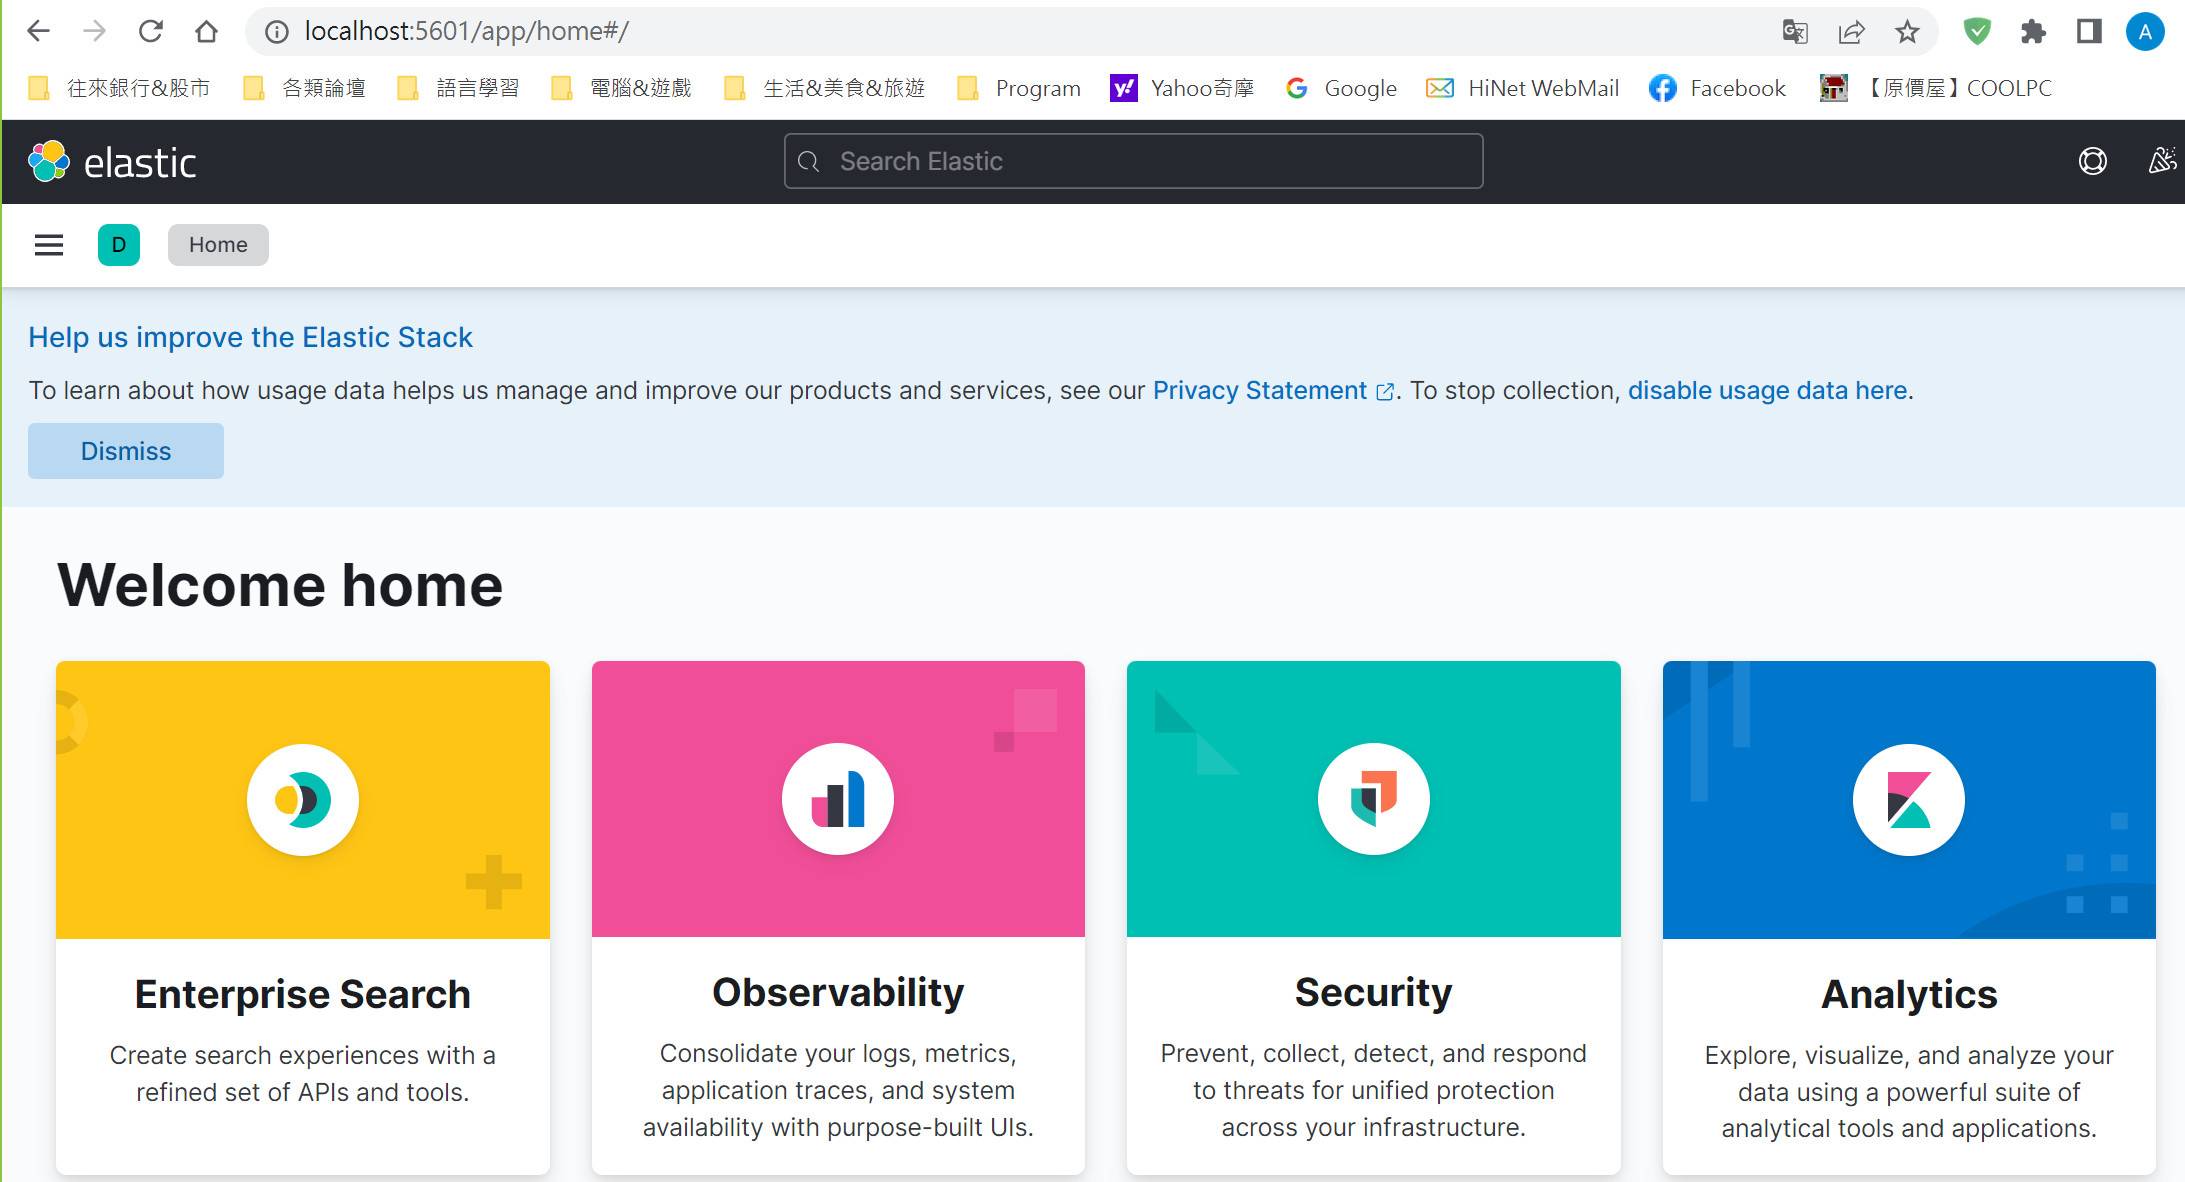Bookmark this page with the star icon
The image size is (2185, 1182).
pos(1907,32)
